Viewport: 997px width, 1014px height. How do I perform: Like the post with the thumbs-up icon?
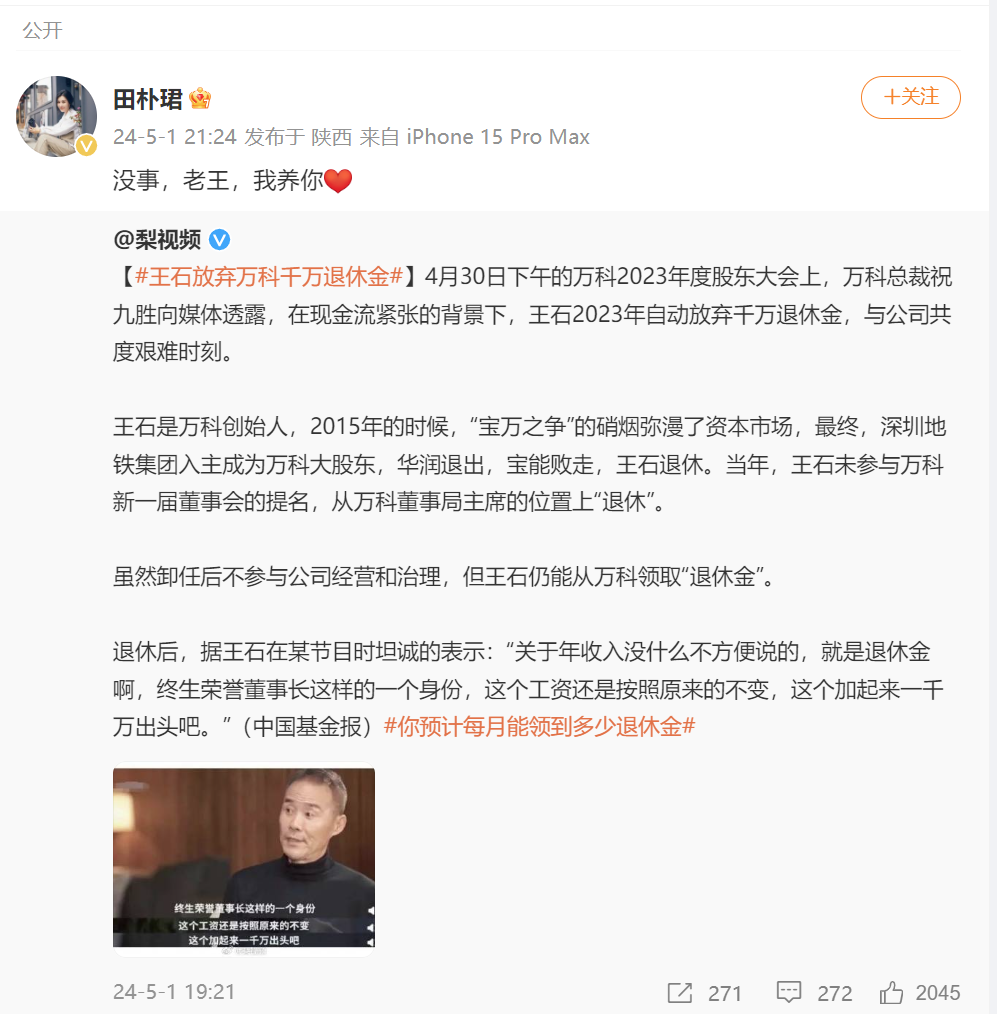[892, 993]
